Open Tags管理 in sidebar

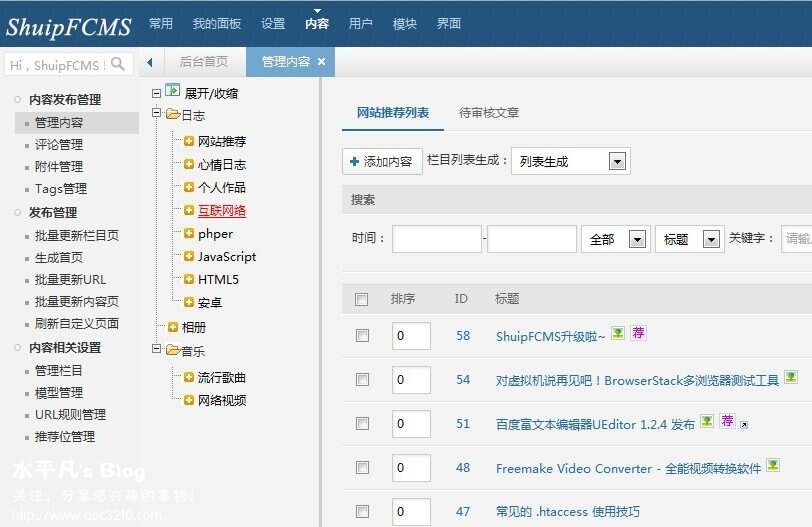click(61, 188)
